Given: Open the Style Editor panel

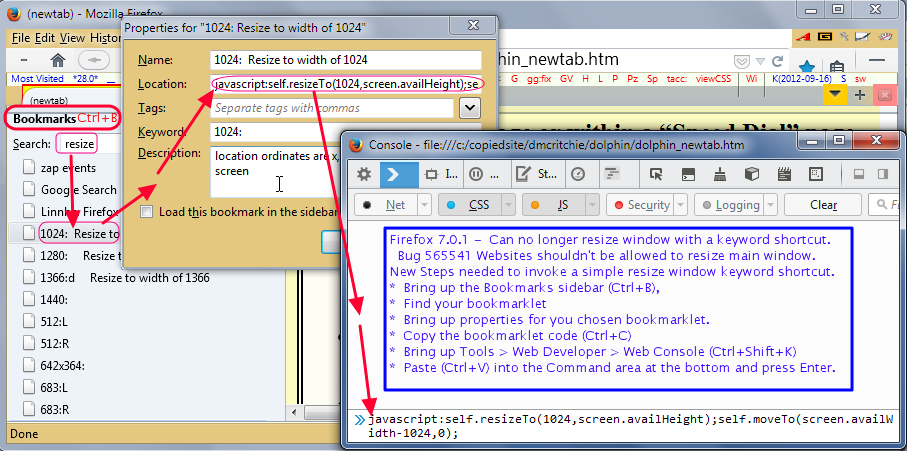Looking at the screenshot, I should tap(535, 174).
